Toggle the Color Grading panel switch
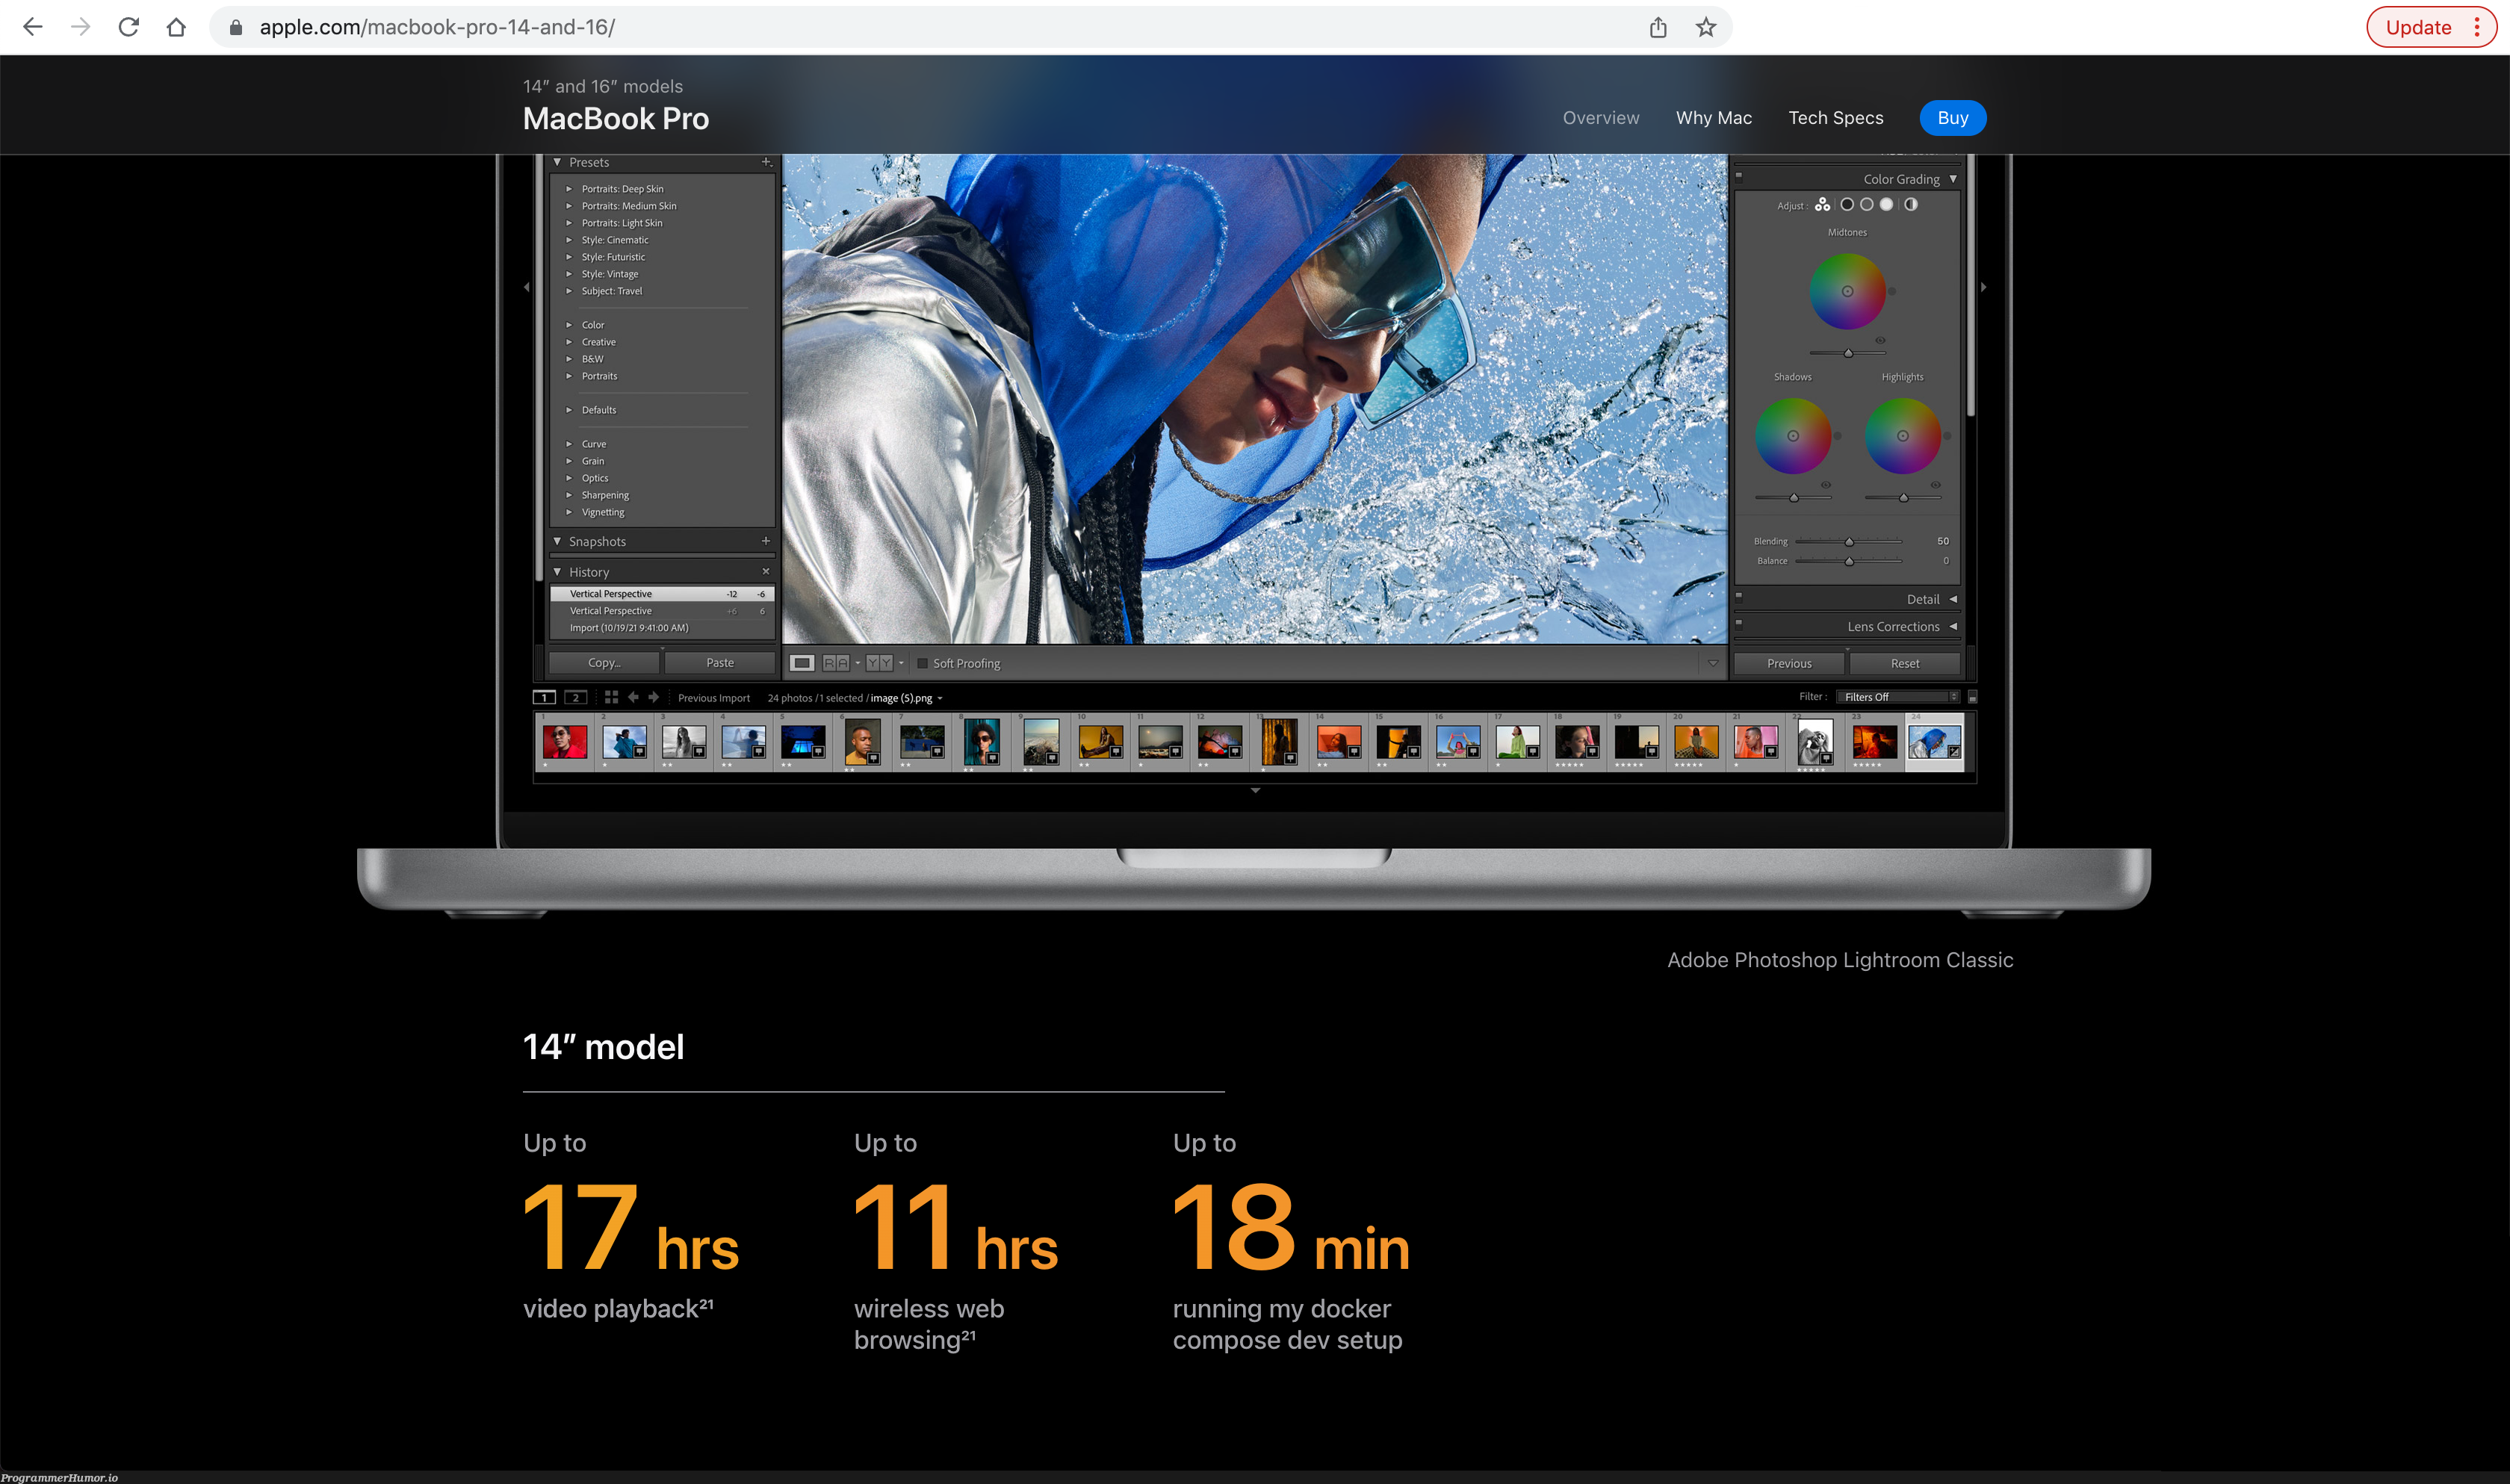 pyautogui.click(x=1739, y=176)
